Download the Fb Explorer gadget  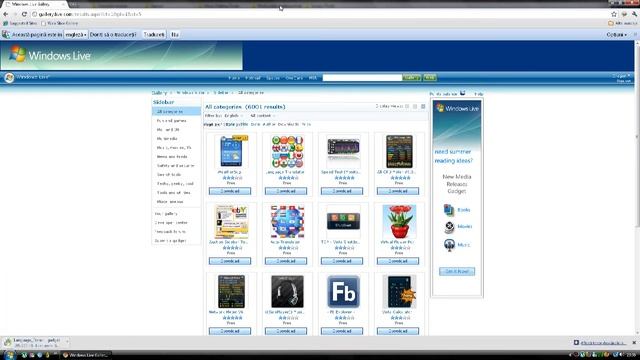pyautogui.click(x=342, y=331)
